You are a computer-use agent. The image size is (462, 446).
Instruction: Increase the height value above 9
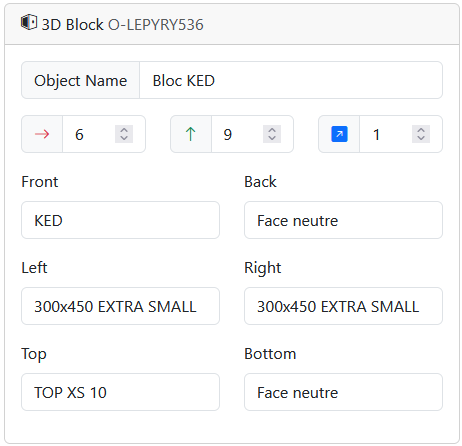pos(272,130)
